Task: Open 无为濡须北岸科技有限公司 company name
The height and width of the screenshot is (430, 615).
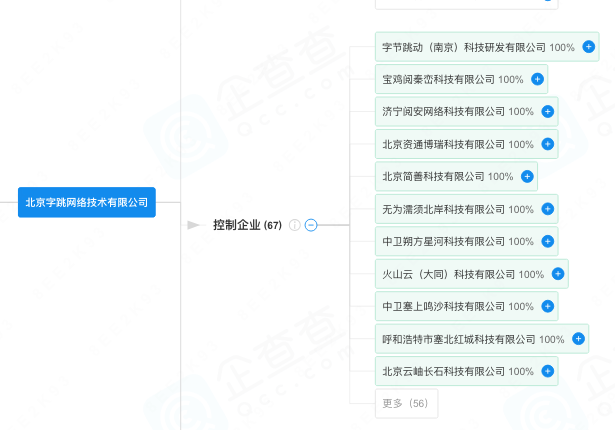Action: point(444,210)
